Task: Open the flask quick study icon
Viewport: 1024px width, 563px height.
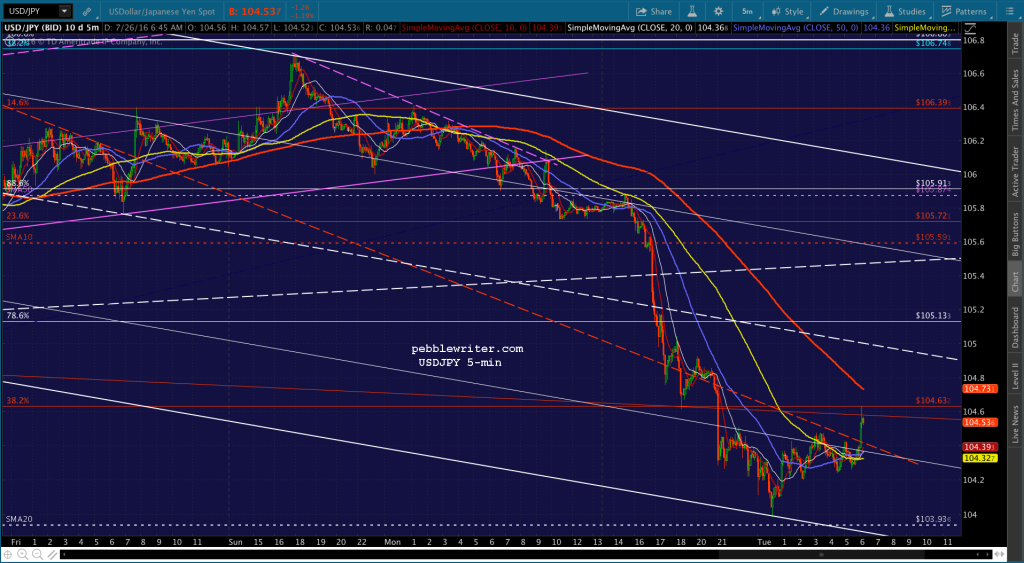Action: pos(692,11)
